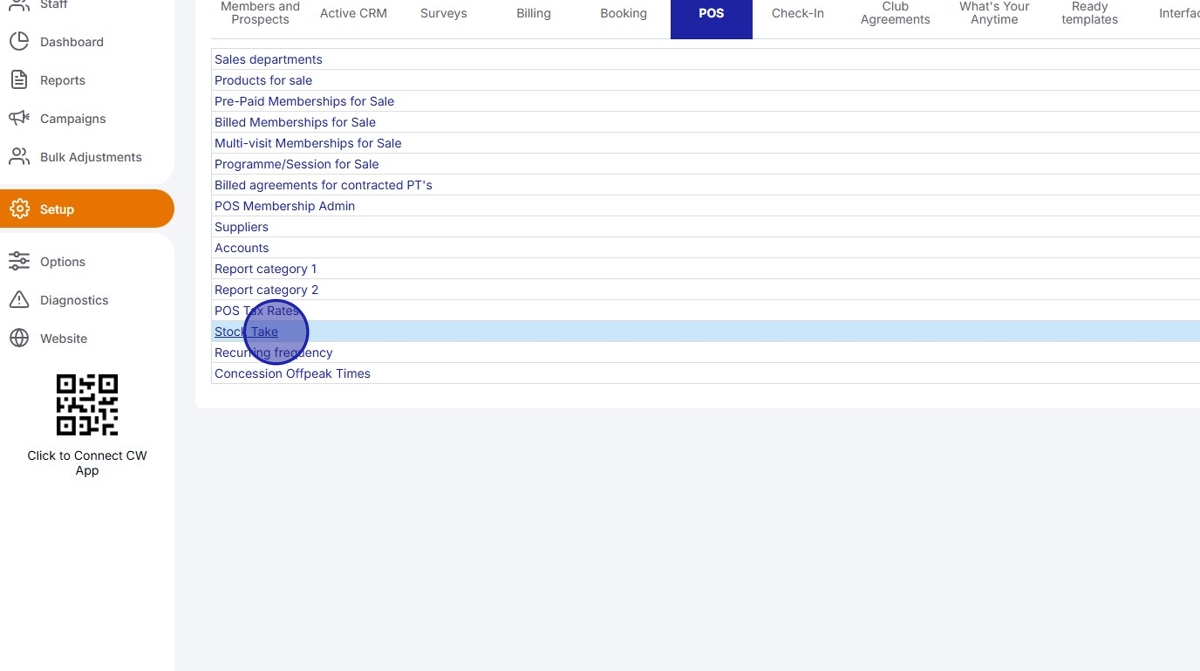1200x671 pixels.
Task: Switch to Billing tab
Action: tap(533, 13)
